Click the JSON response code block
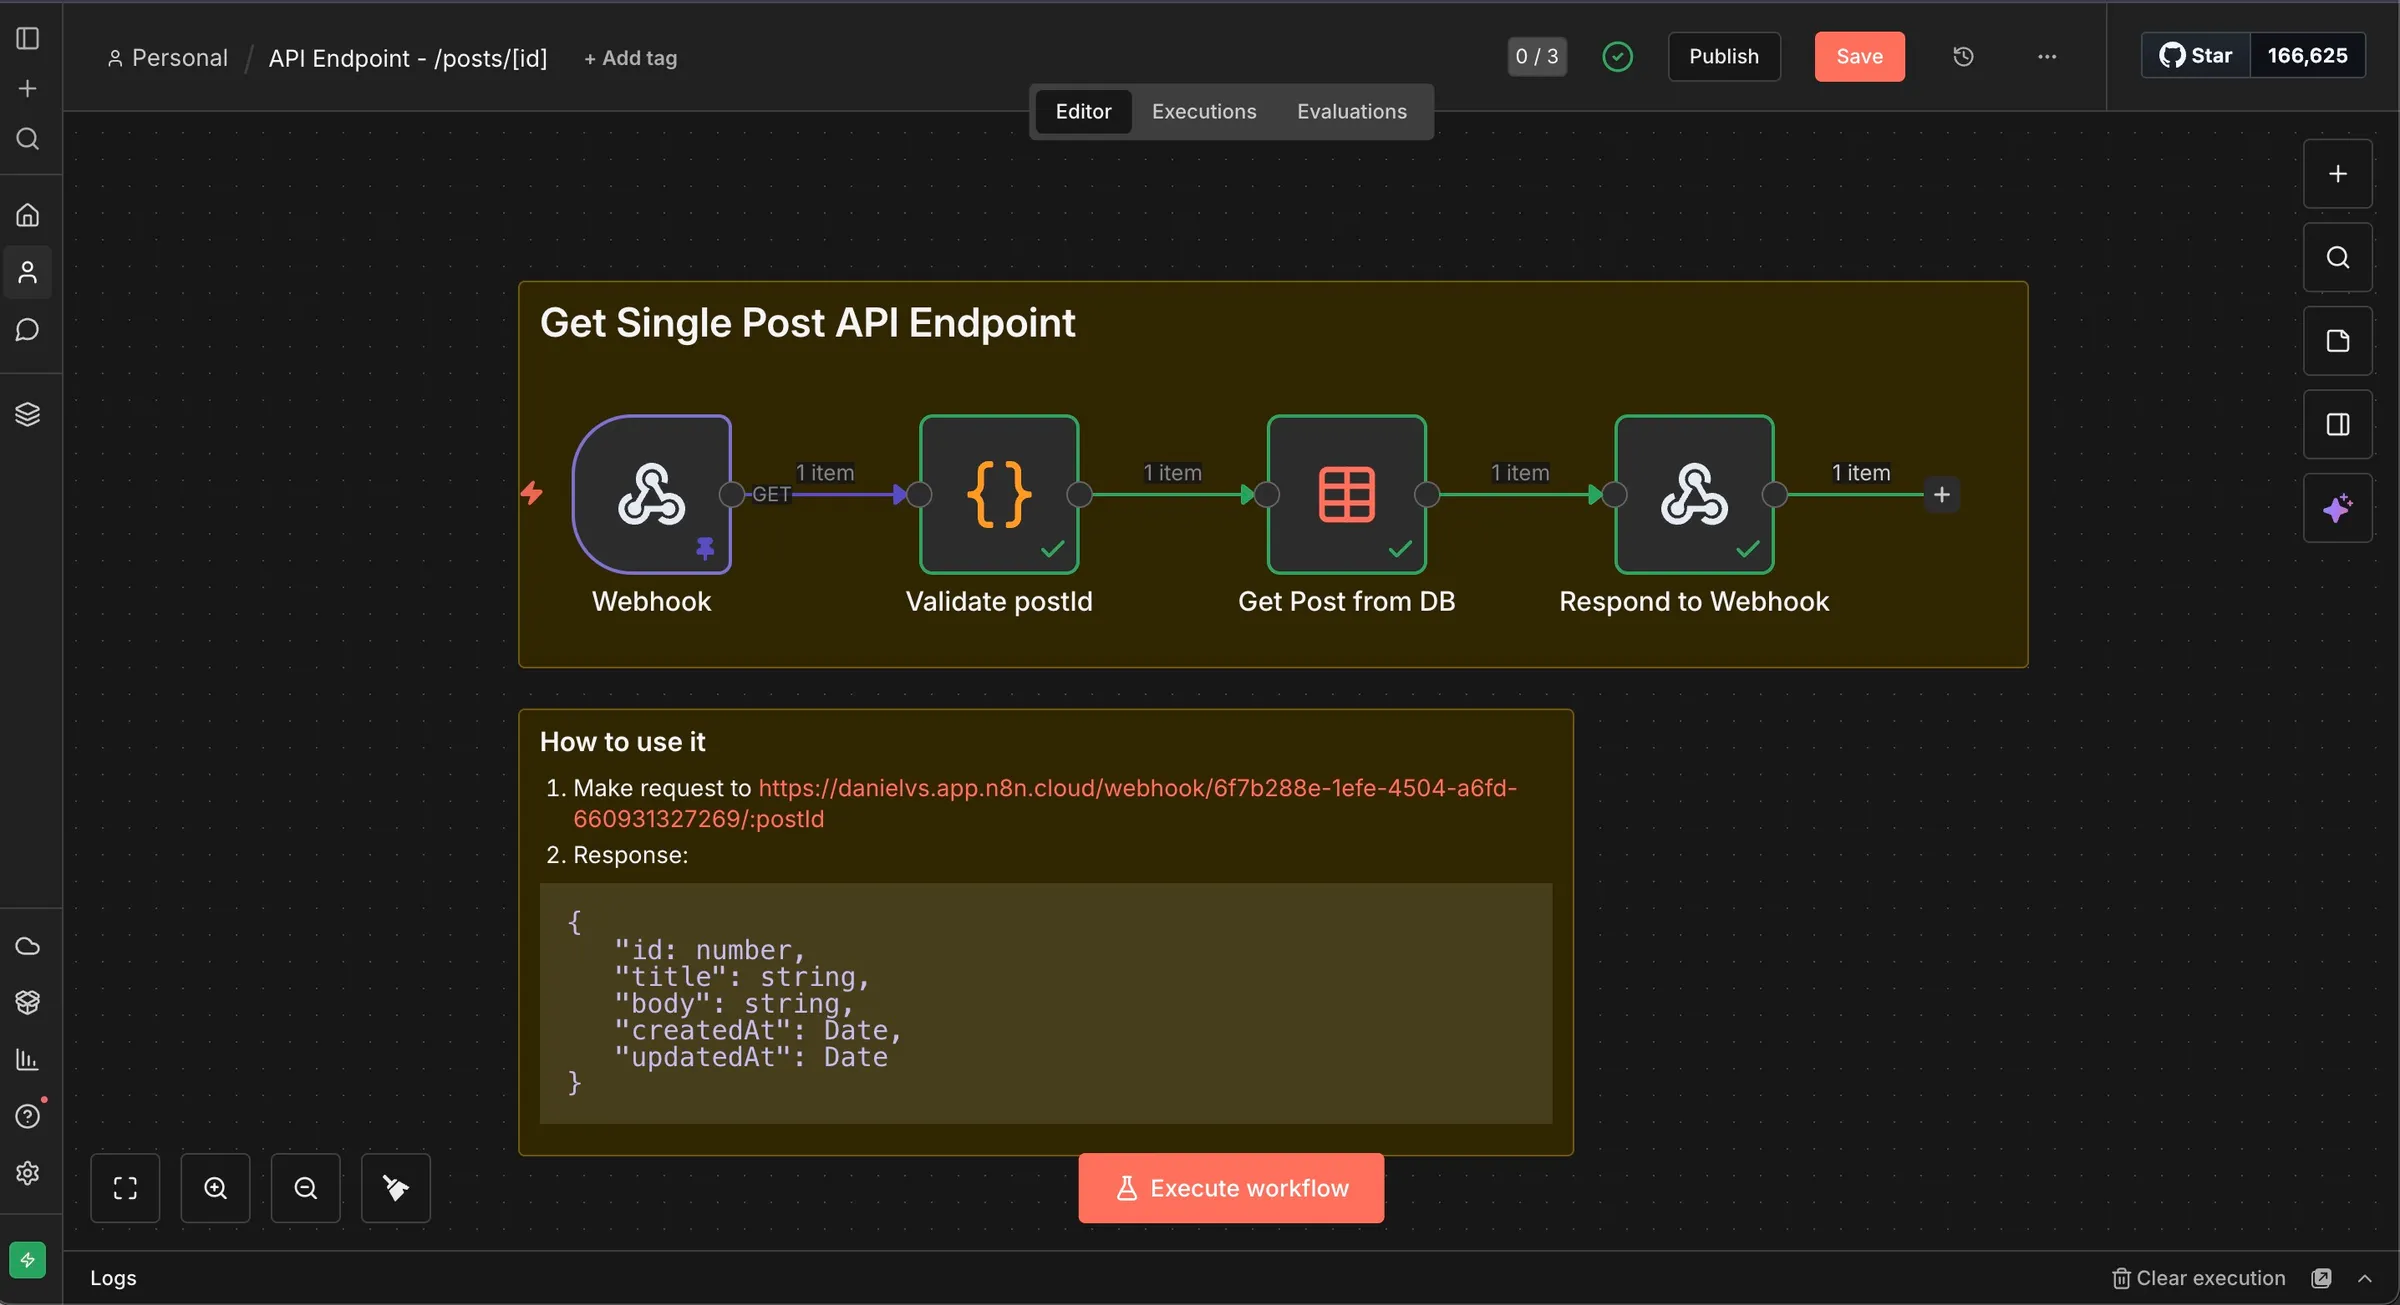Screen dimensions: 2400x1305 coord(1046,1003)
